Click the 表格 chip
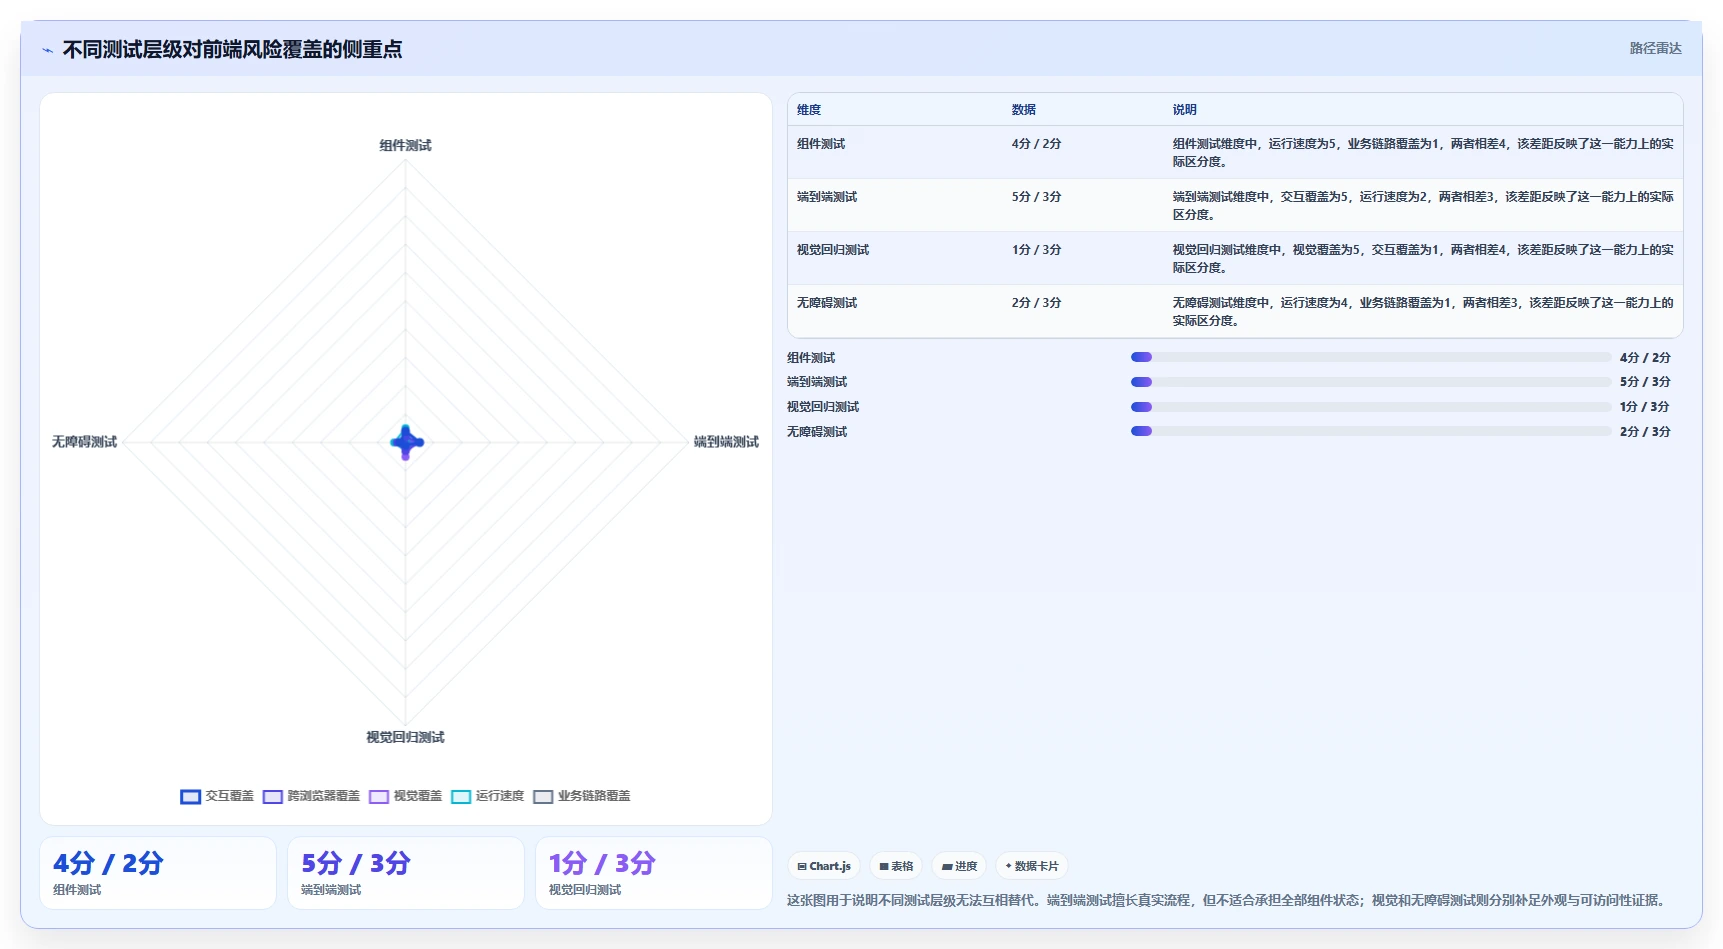1723x949 pixels. click(x=896, y=866)
